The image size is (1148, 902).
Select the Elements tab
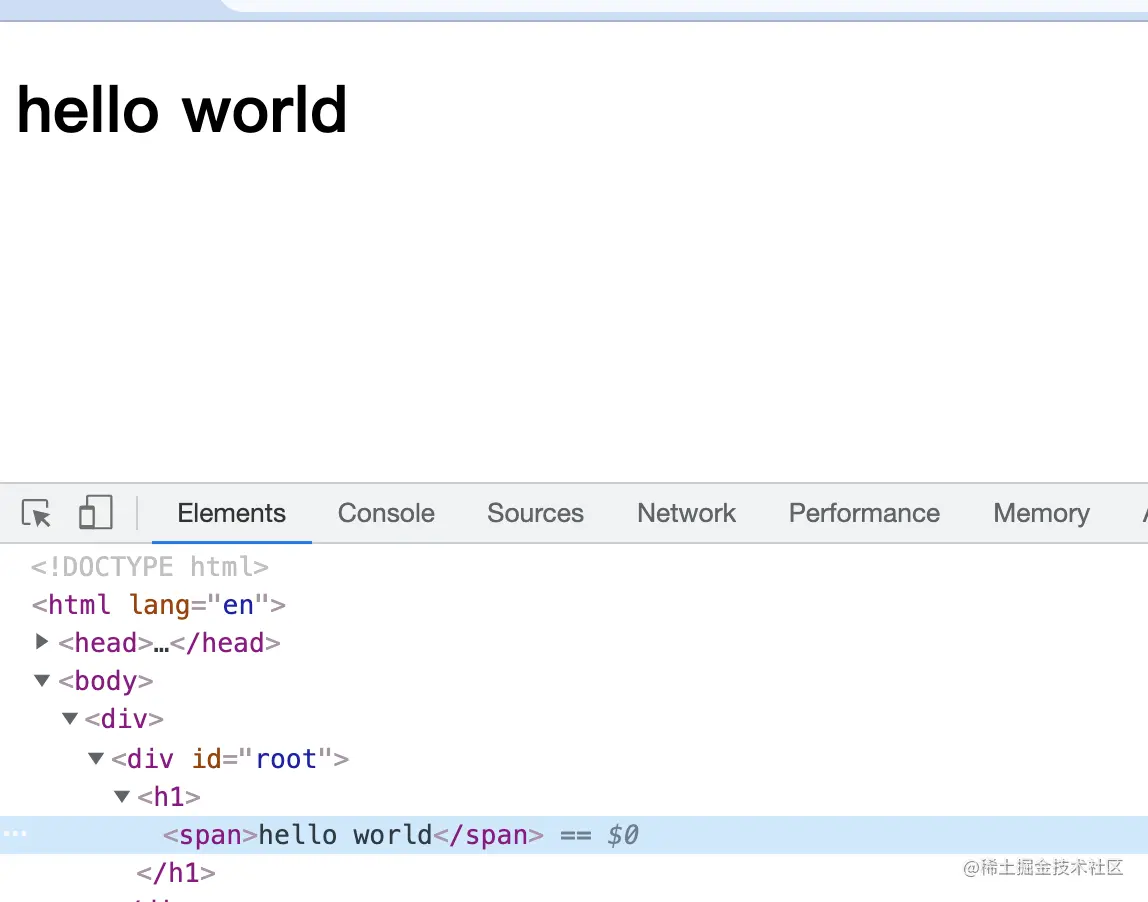(x=231, y=513)
